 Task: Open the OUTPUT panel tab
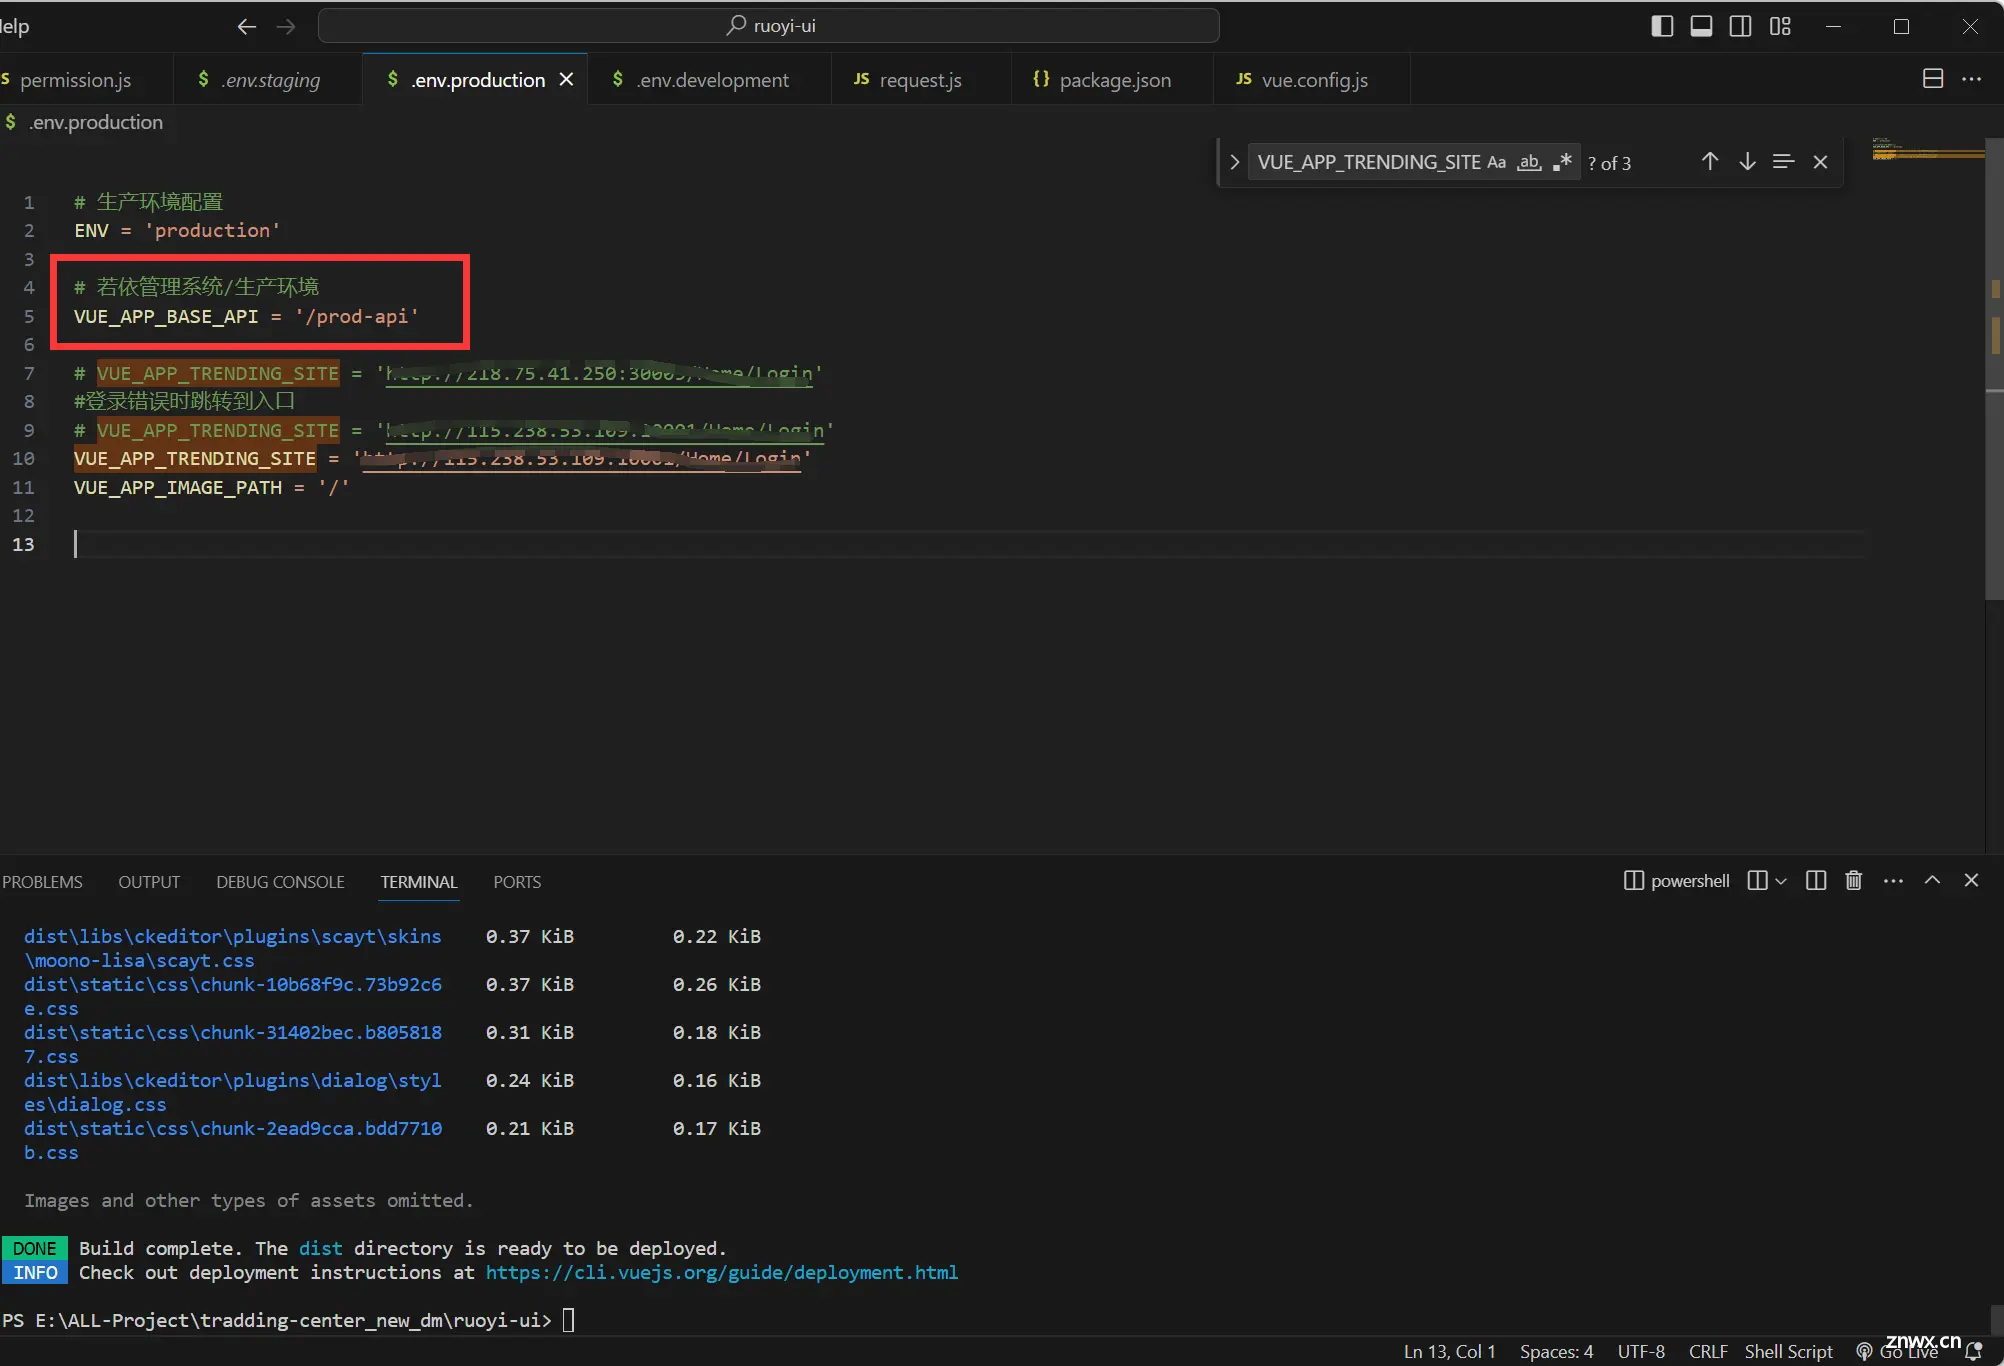[149, 882]
